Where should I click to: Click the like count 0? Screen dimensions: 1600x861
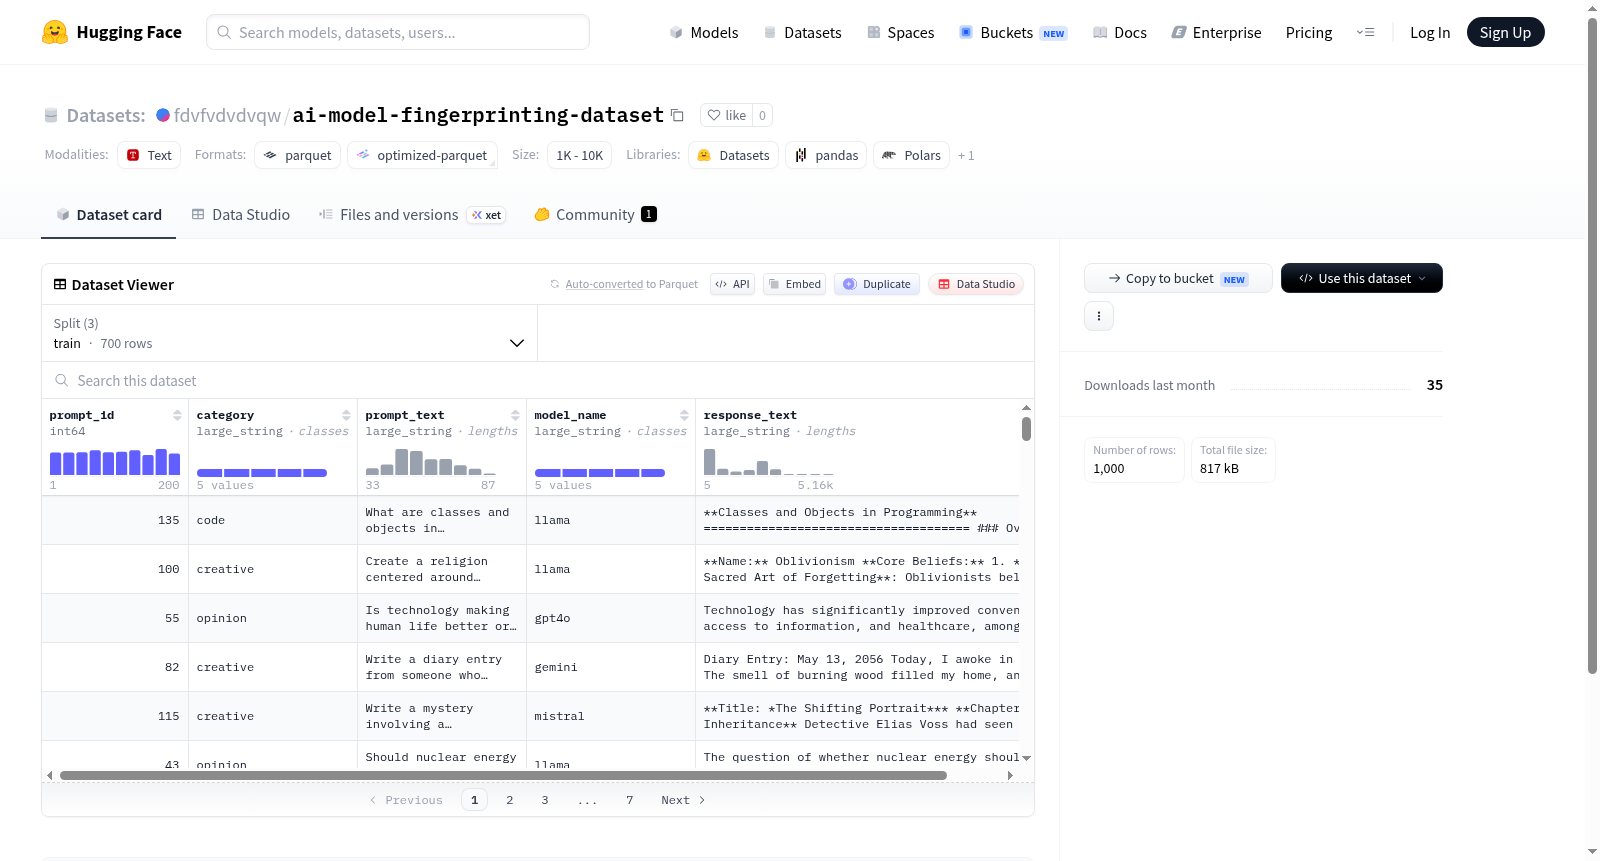(x=762, y=115)
